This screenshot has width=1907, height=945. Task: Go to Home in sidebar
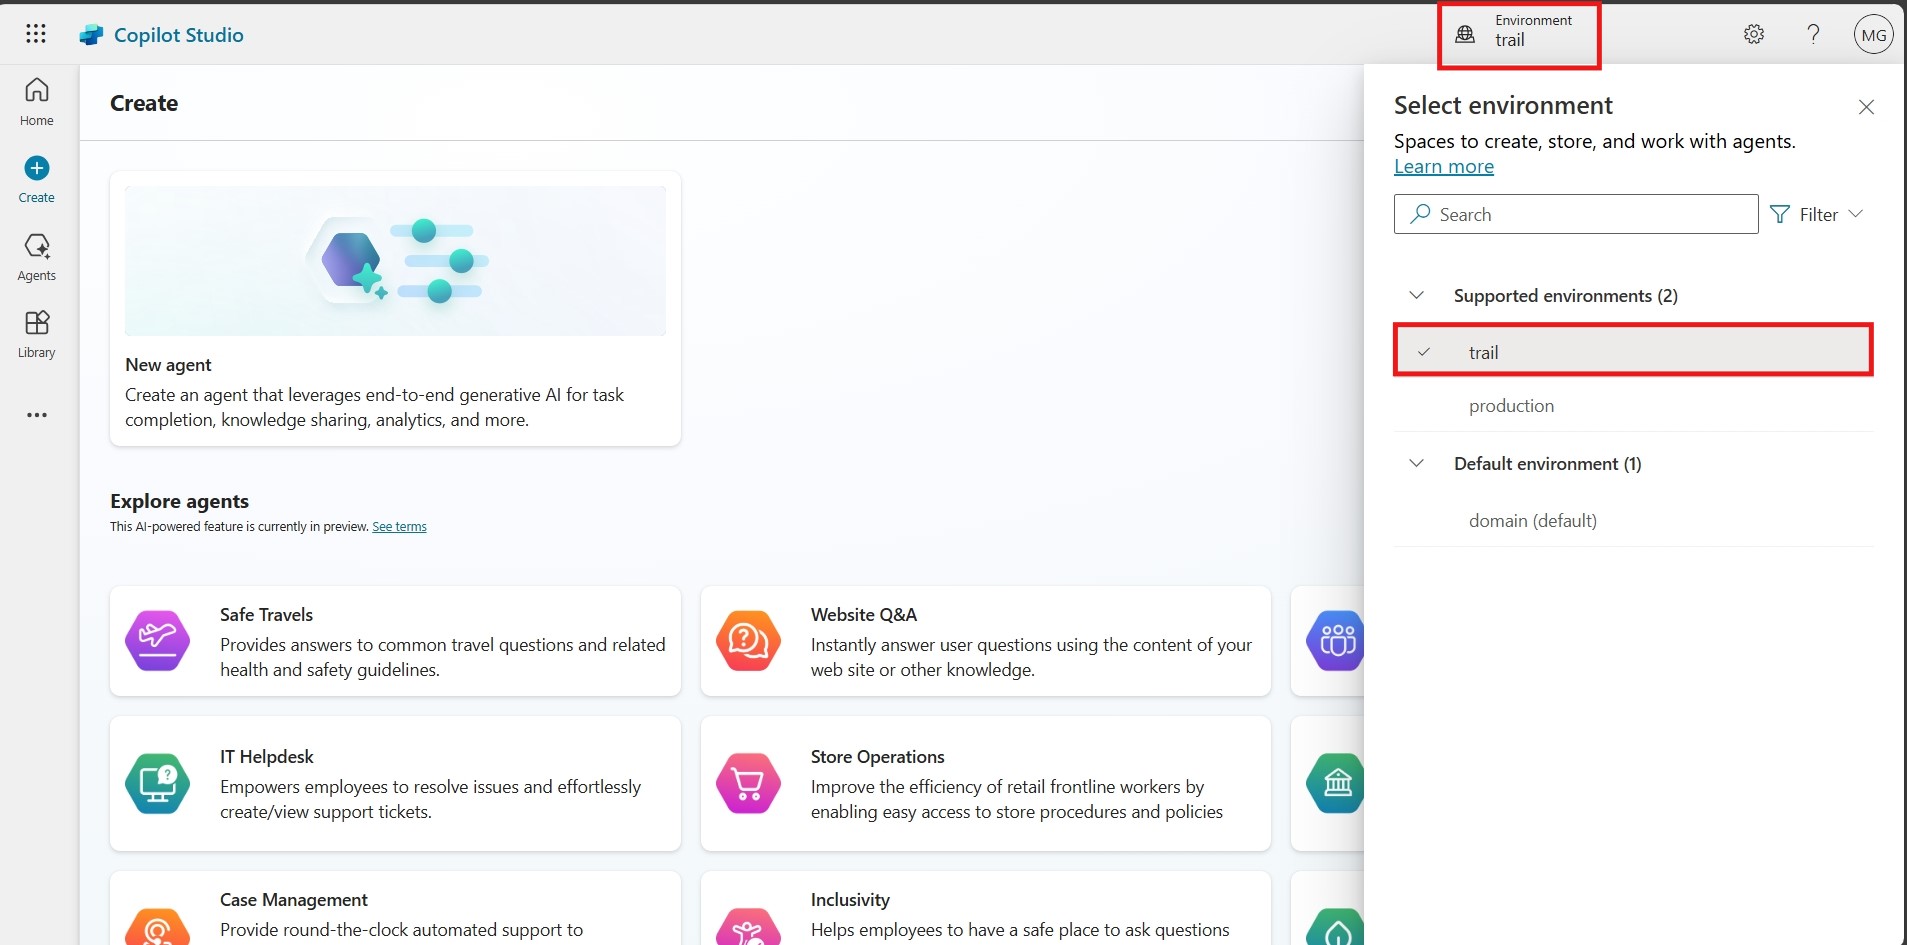pyautogui.click(x=37, y=102)
